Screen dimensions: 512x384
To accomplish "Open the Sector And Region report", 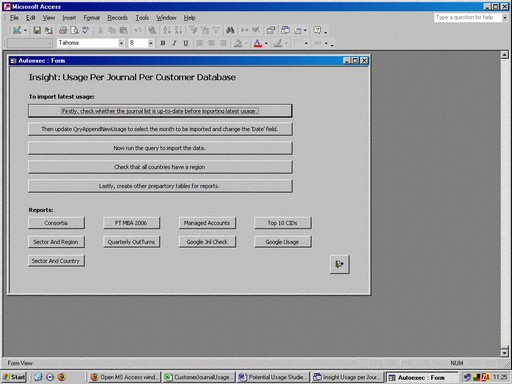I will click(x=56, y=242).
